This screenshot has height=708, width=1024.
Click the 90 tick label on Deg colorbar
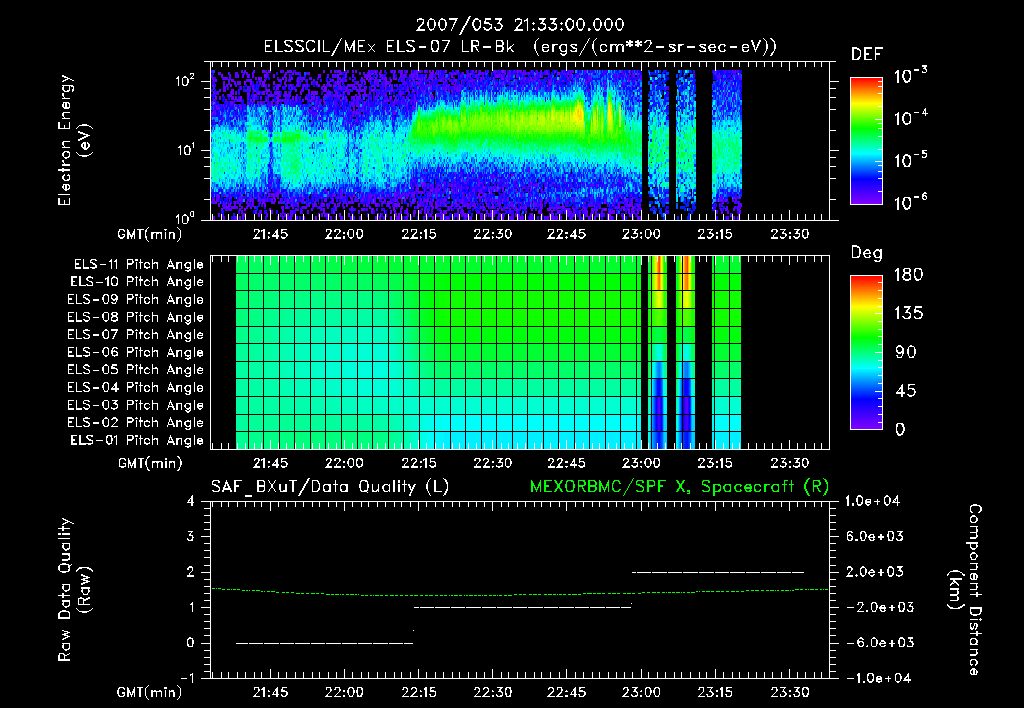tap(906, 353)
